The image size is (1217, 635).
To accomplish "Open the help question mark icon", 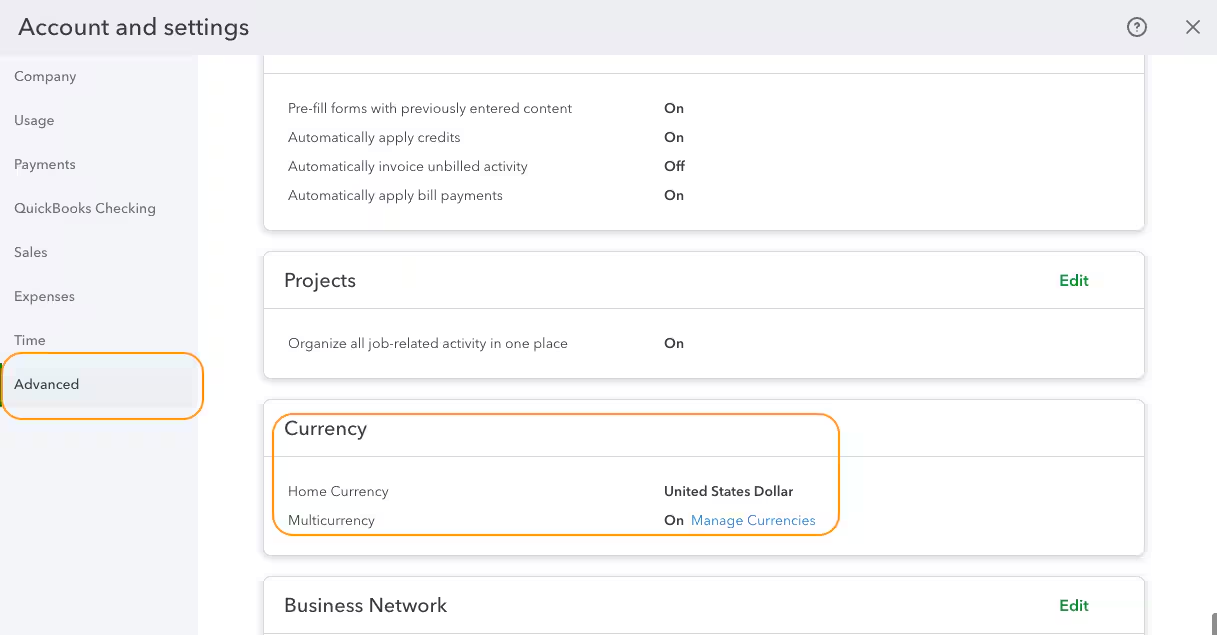I will point(1136,27).
